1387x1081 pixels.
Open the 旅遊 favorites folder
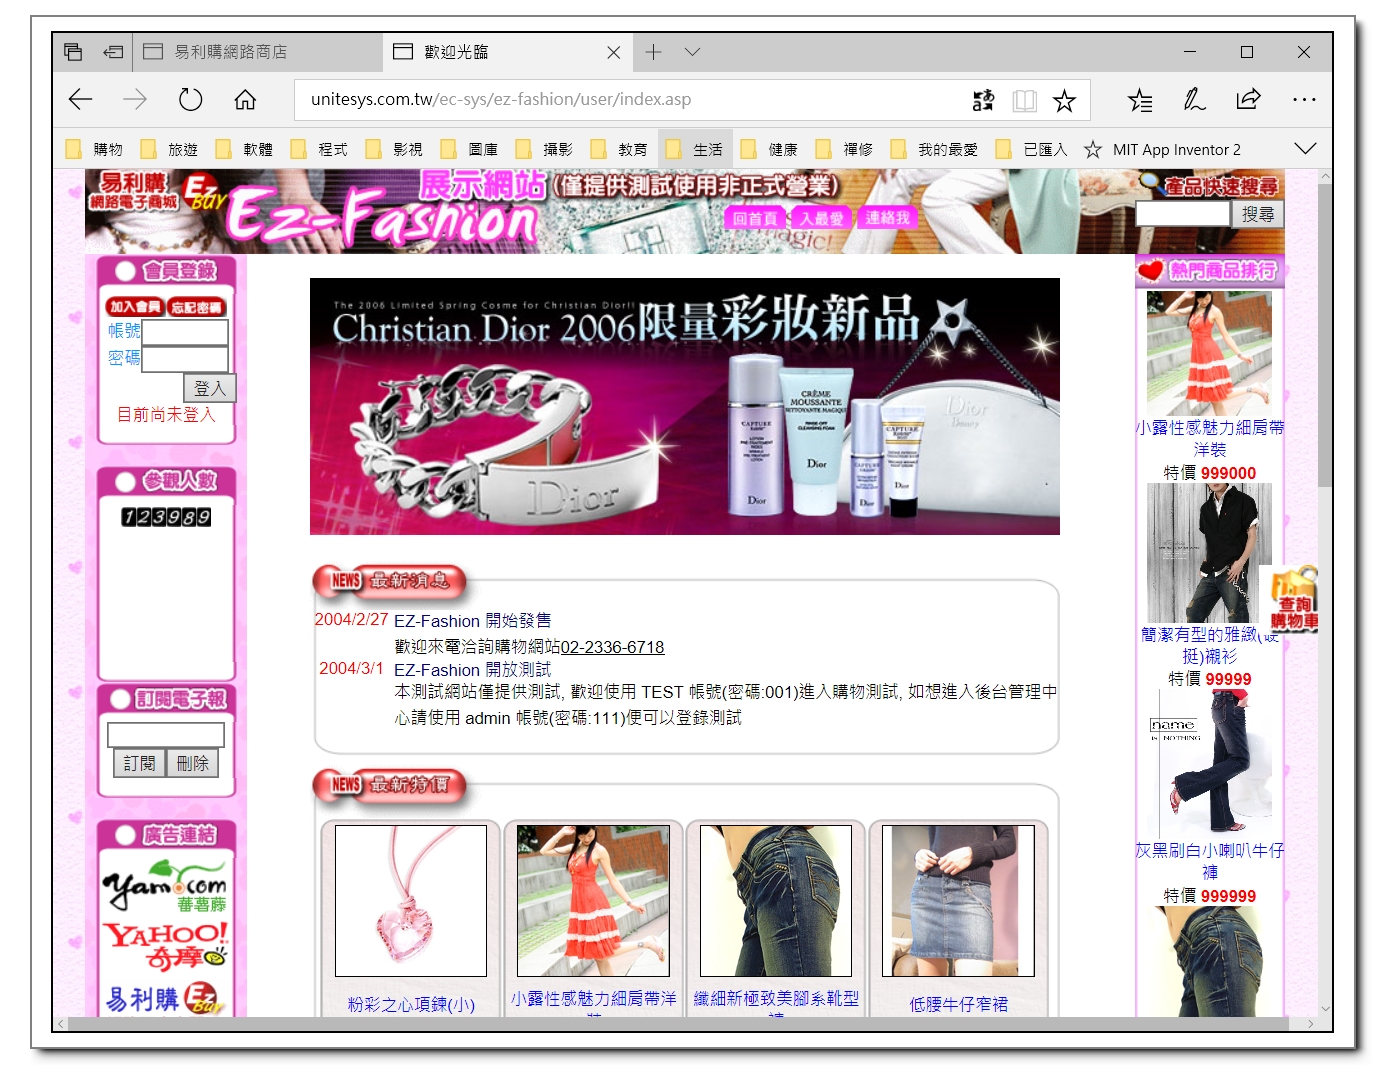169,150
